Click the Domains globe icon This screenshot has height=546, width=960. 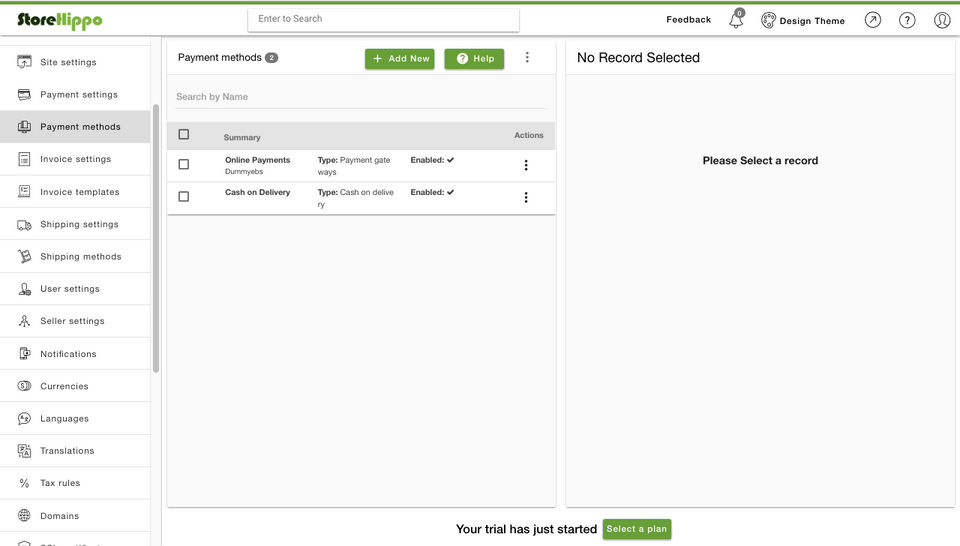click(24, 516)
